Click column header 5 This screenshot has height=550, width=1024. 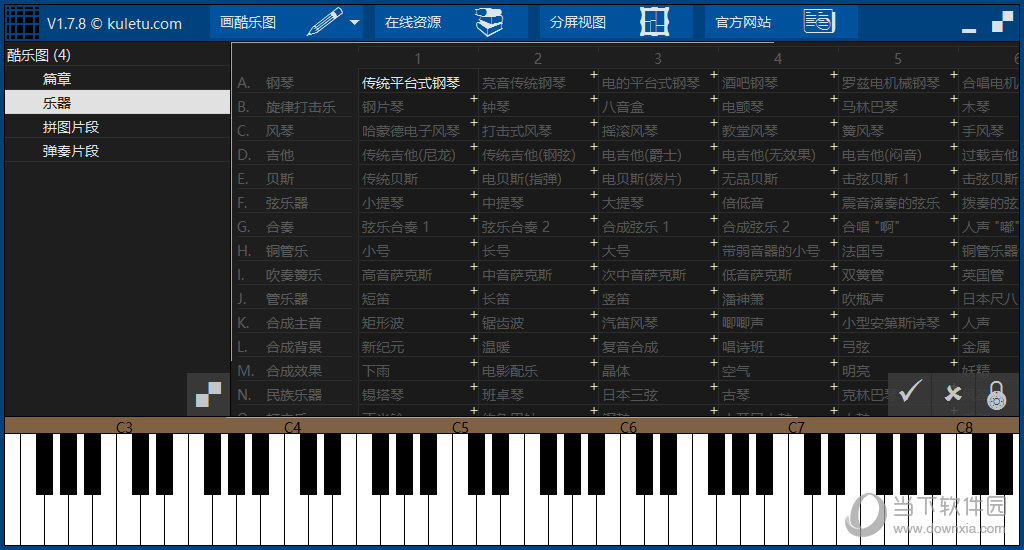(898, 59)
